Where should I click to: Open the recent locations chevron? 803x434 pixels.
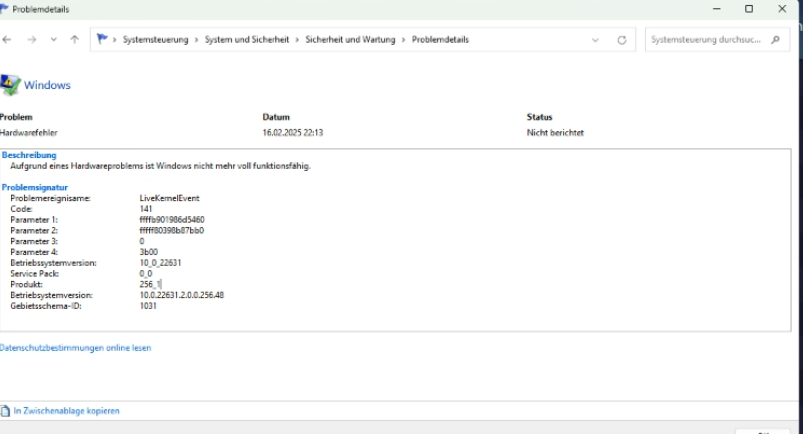53,39
